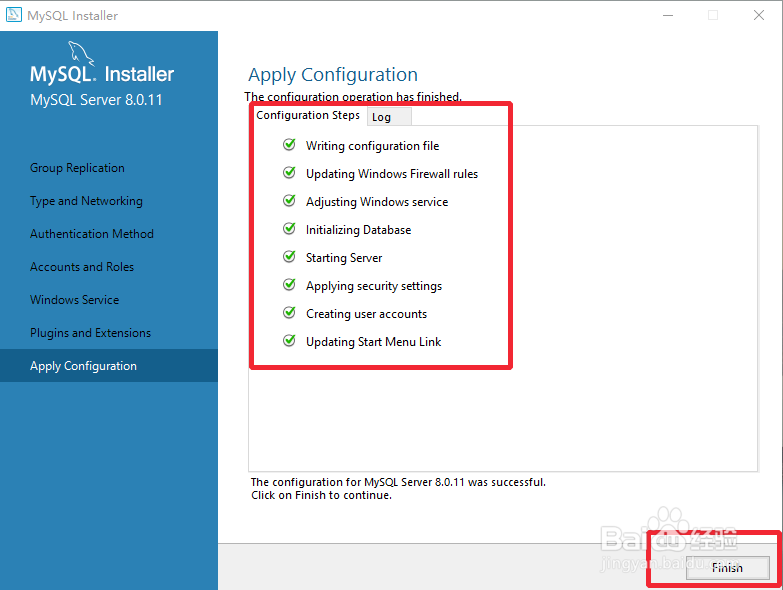
Task: Click checkmark icon beside Updating Start Menu Link
Action: click(289, 340)
